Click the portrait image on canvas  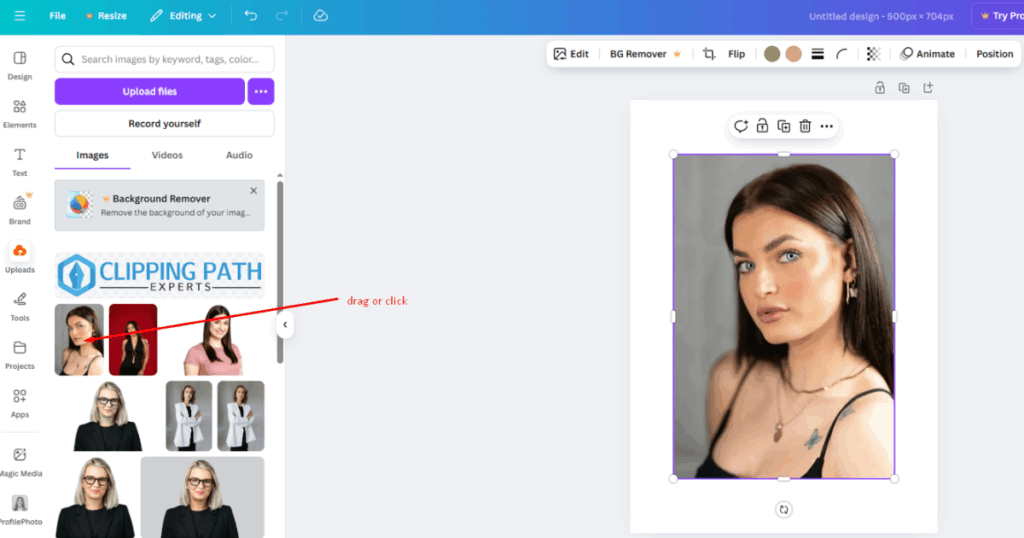click(784, 317)
